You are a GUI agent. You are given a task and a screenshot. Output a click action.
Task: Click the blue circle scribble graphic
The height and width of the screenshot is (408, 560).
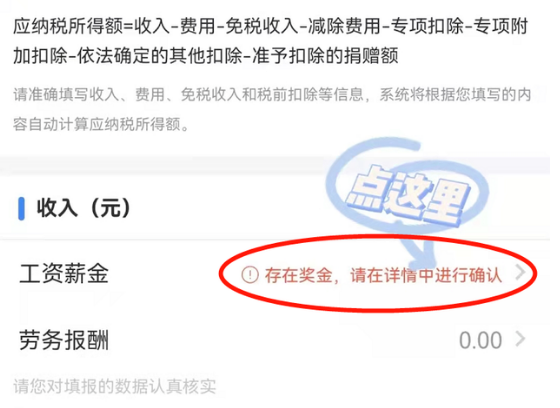click(x=407, y=184)
